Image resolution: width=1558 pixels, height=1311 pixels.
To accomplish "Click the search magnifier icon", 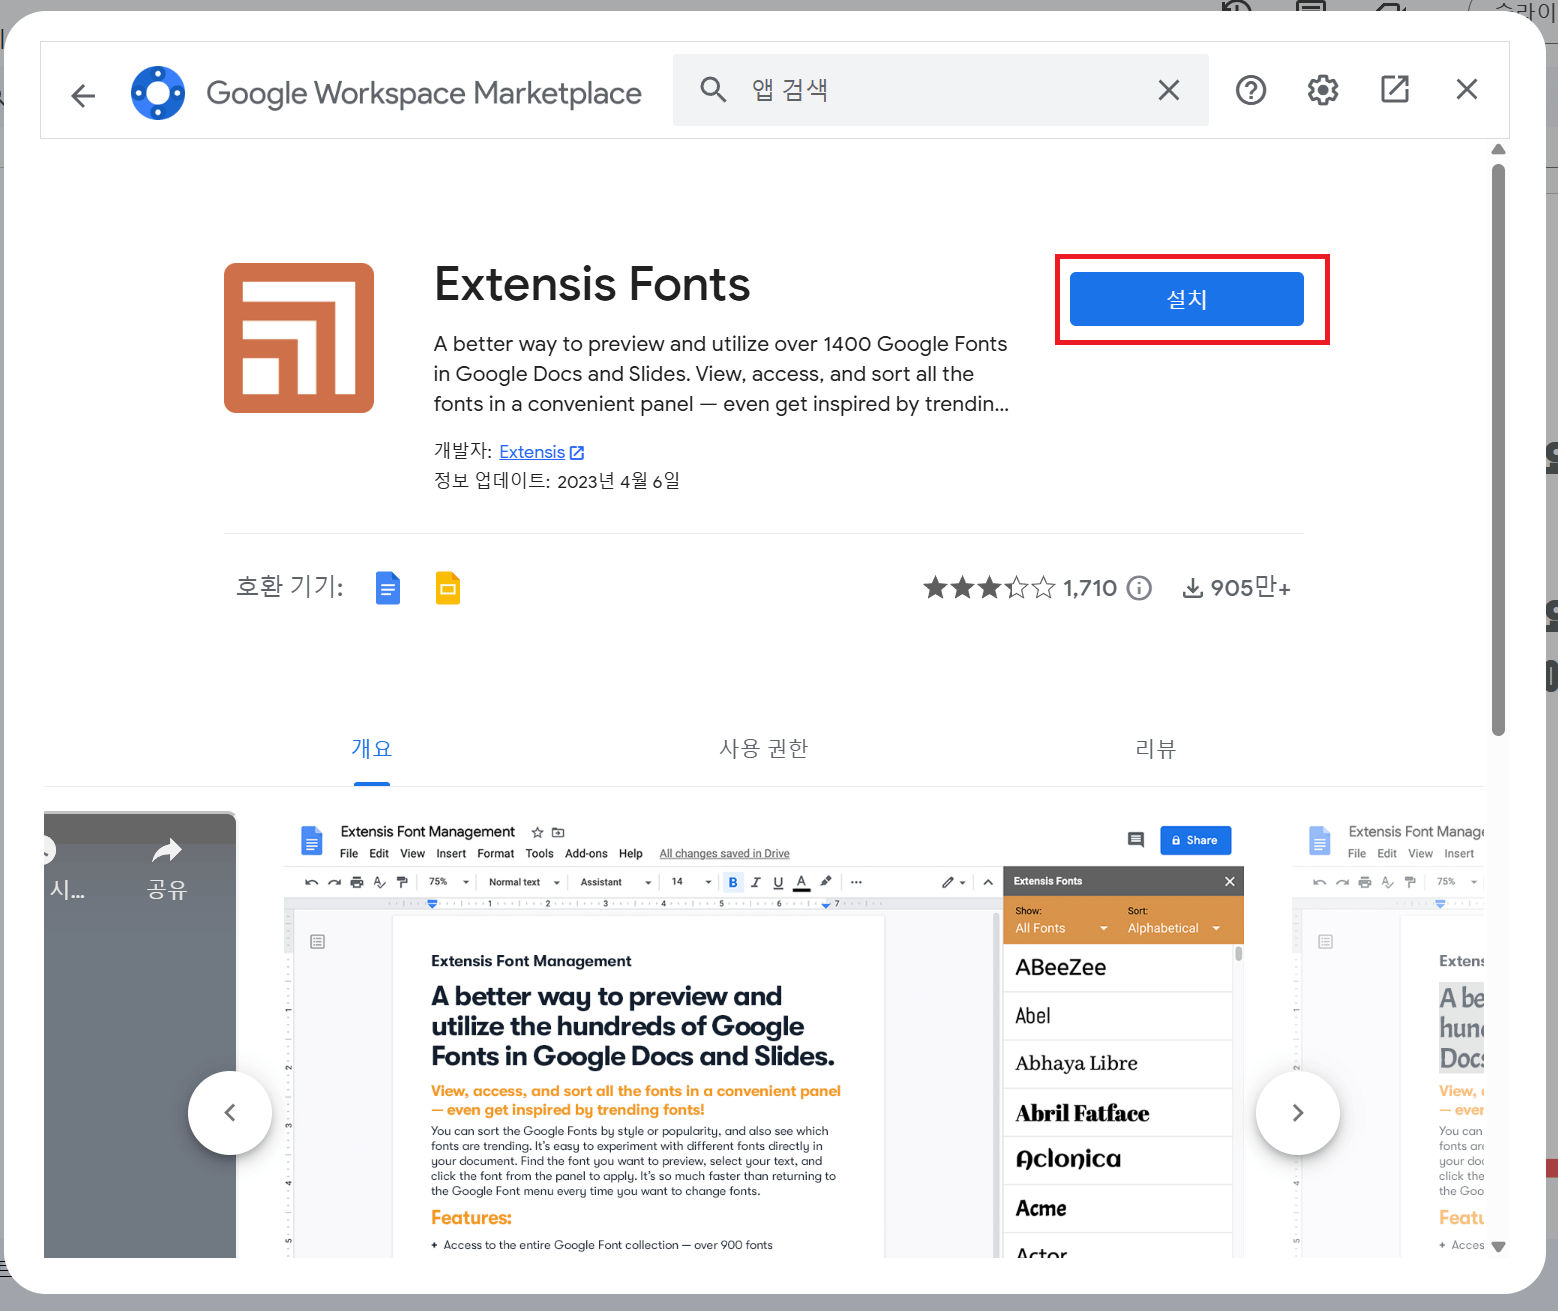I will click(713, 90).
